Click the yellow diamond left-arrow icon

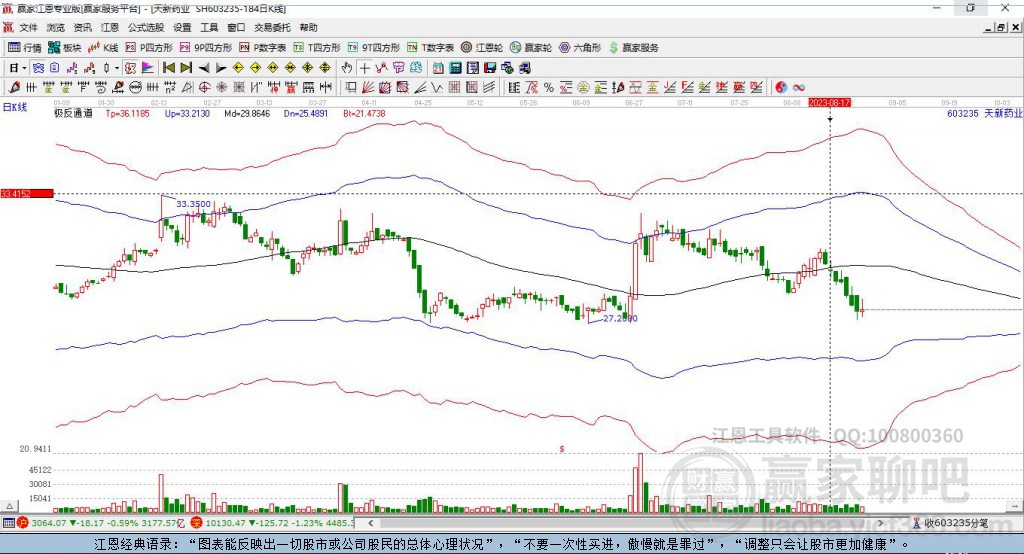coord(238,68)
